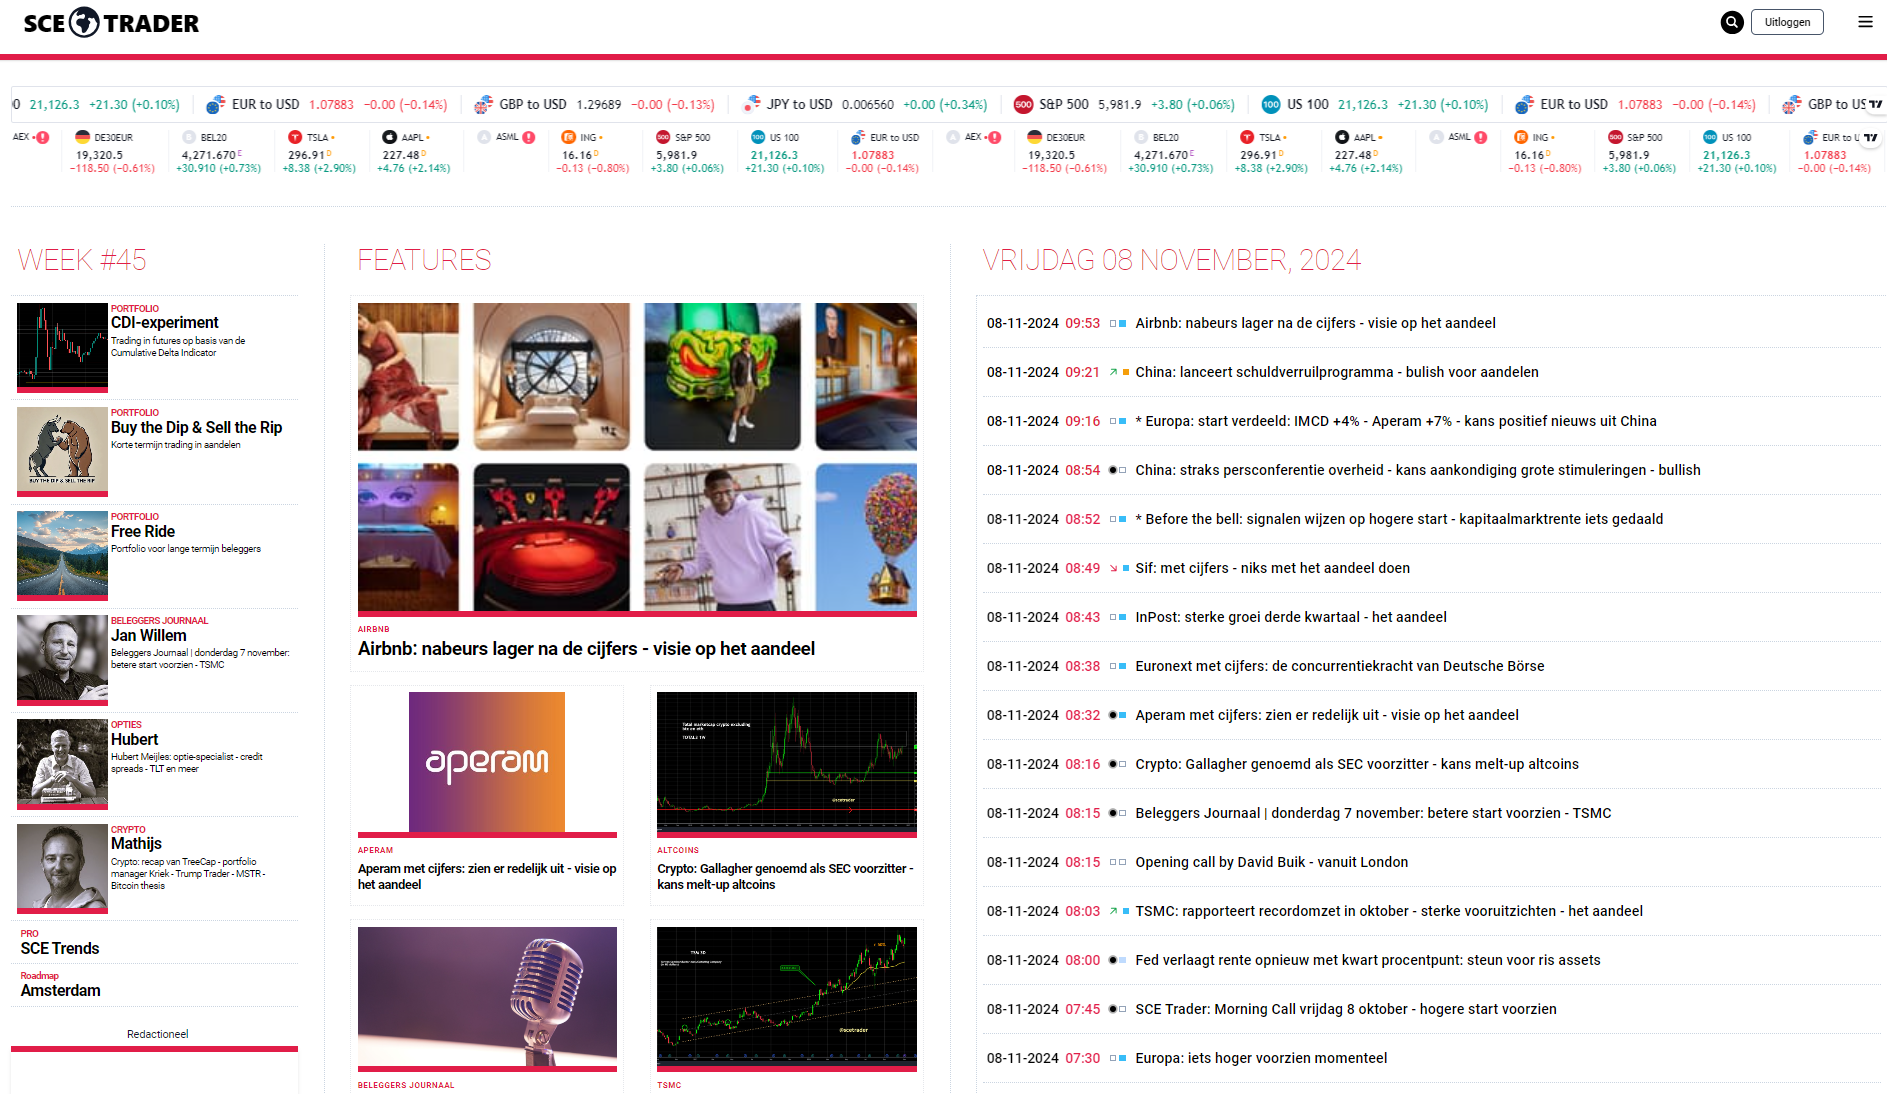Viewport: 1887px width, 1094px height.
Task: Click the green arrow beside TSMC rapporteert headline
Action: pyautogui.click(x=1113, y=911)
